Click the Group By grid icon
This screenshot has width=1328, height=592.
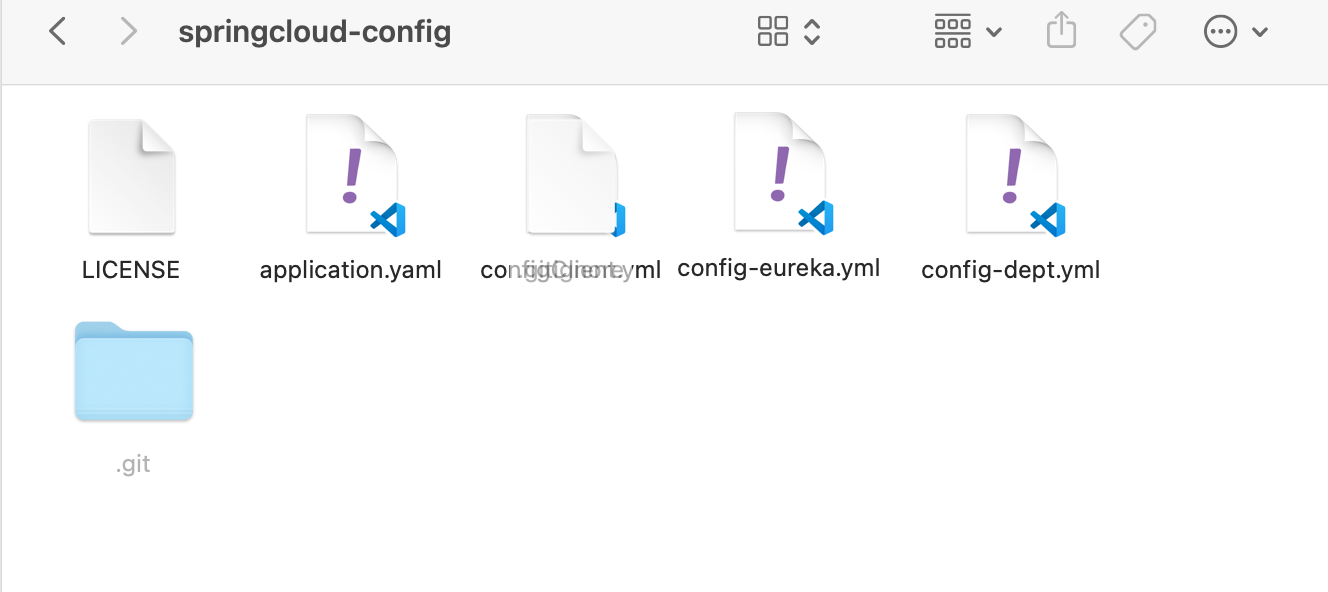click(952, 32)
